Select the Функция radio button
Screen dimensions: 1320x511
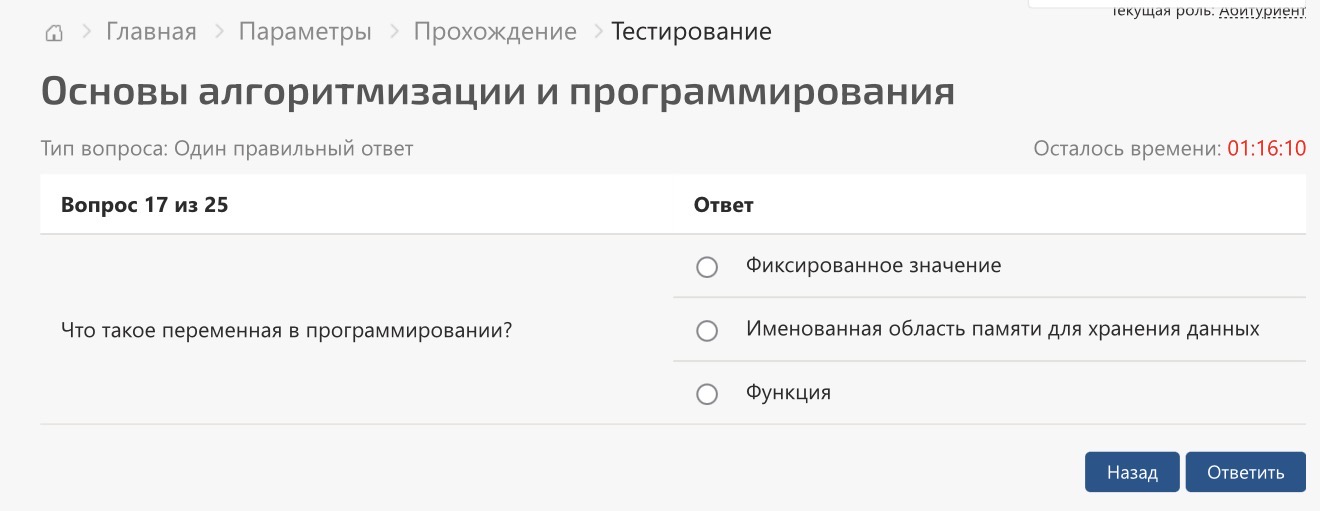[x=707, y=394]
